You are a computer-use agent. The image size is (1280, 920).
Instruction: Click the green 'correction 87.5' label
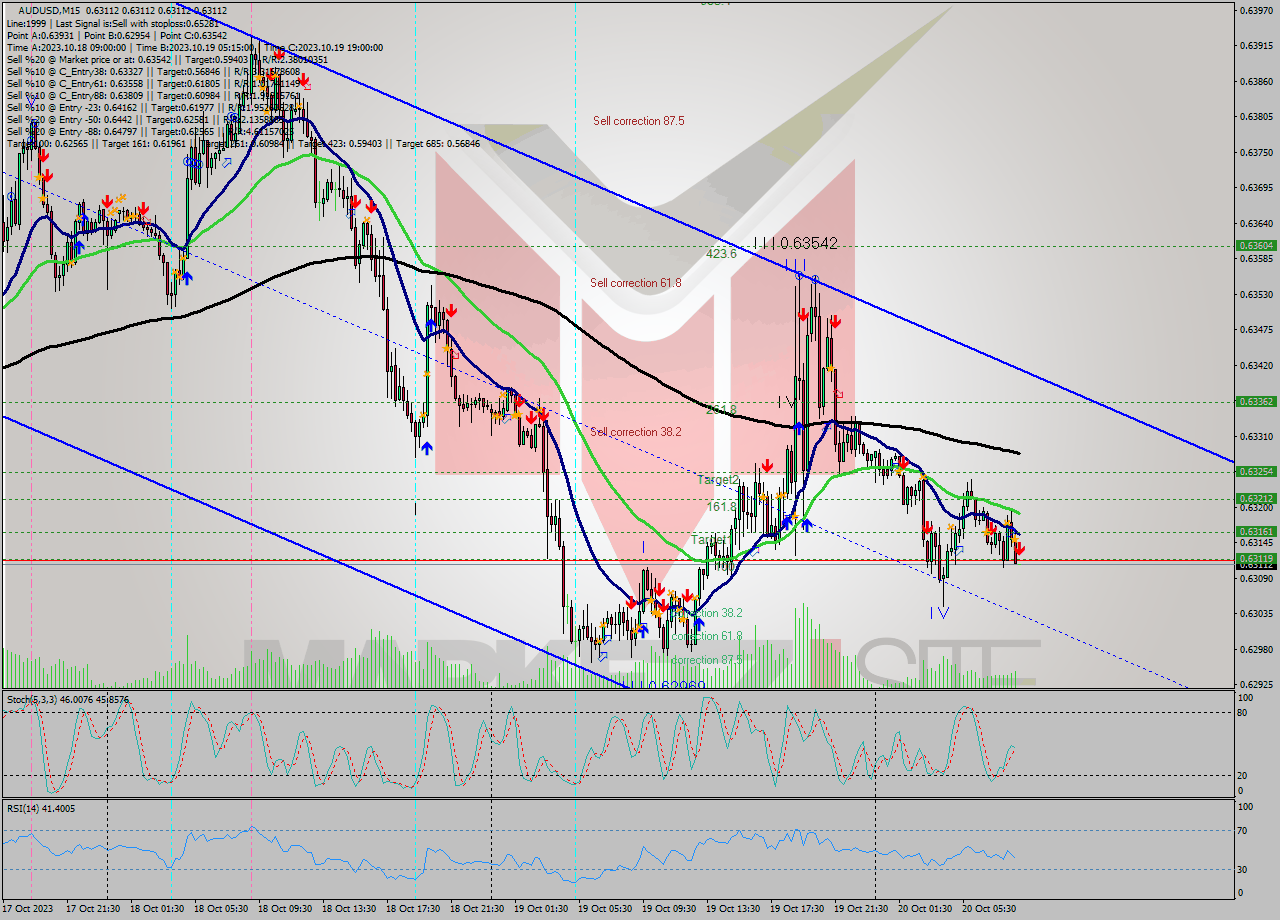[706, 660]
